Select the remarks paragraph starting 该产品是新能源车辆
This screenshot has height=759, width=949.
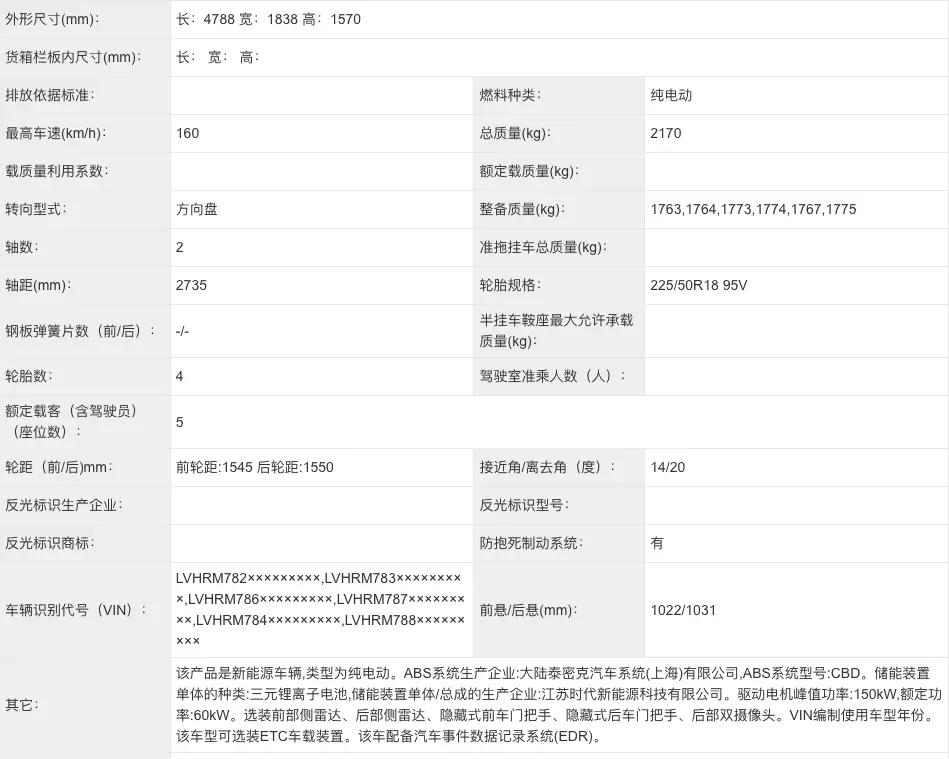click(x=559, y=705)
